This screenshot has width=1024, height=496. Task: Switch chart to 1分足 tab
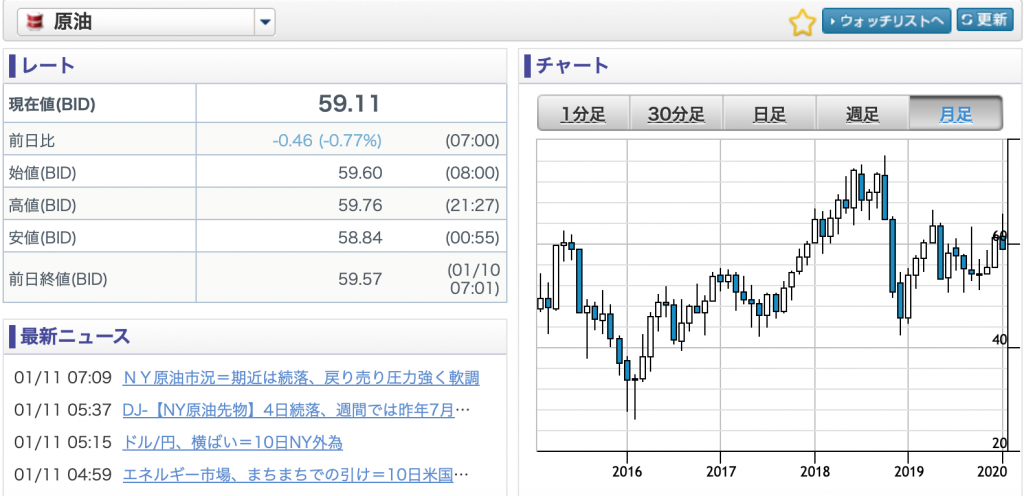point(583,114)
